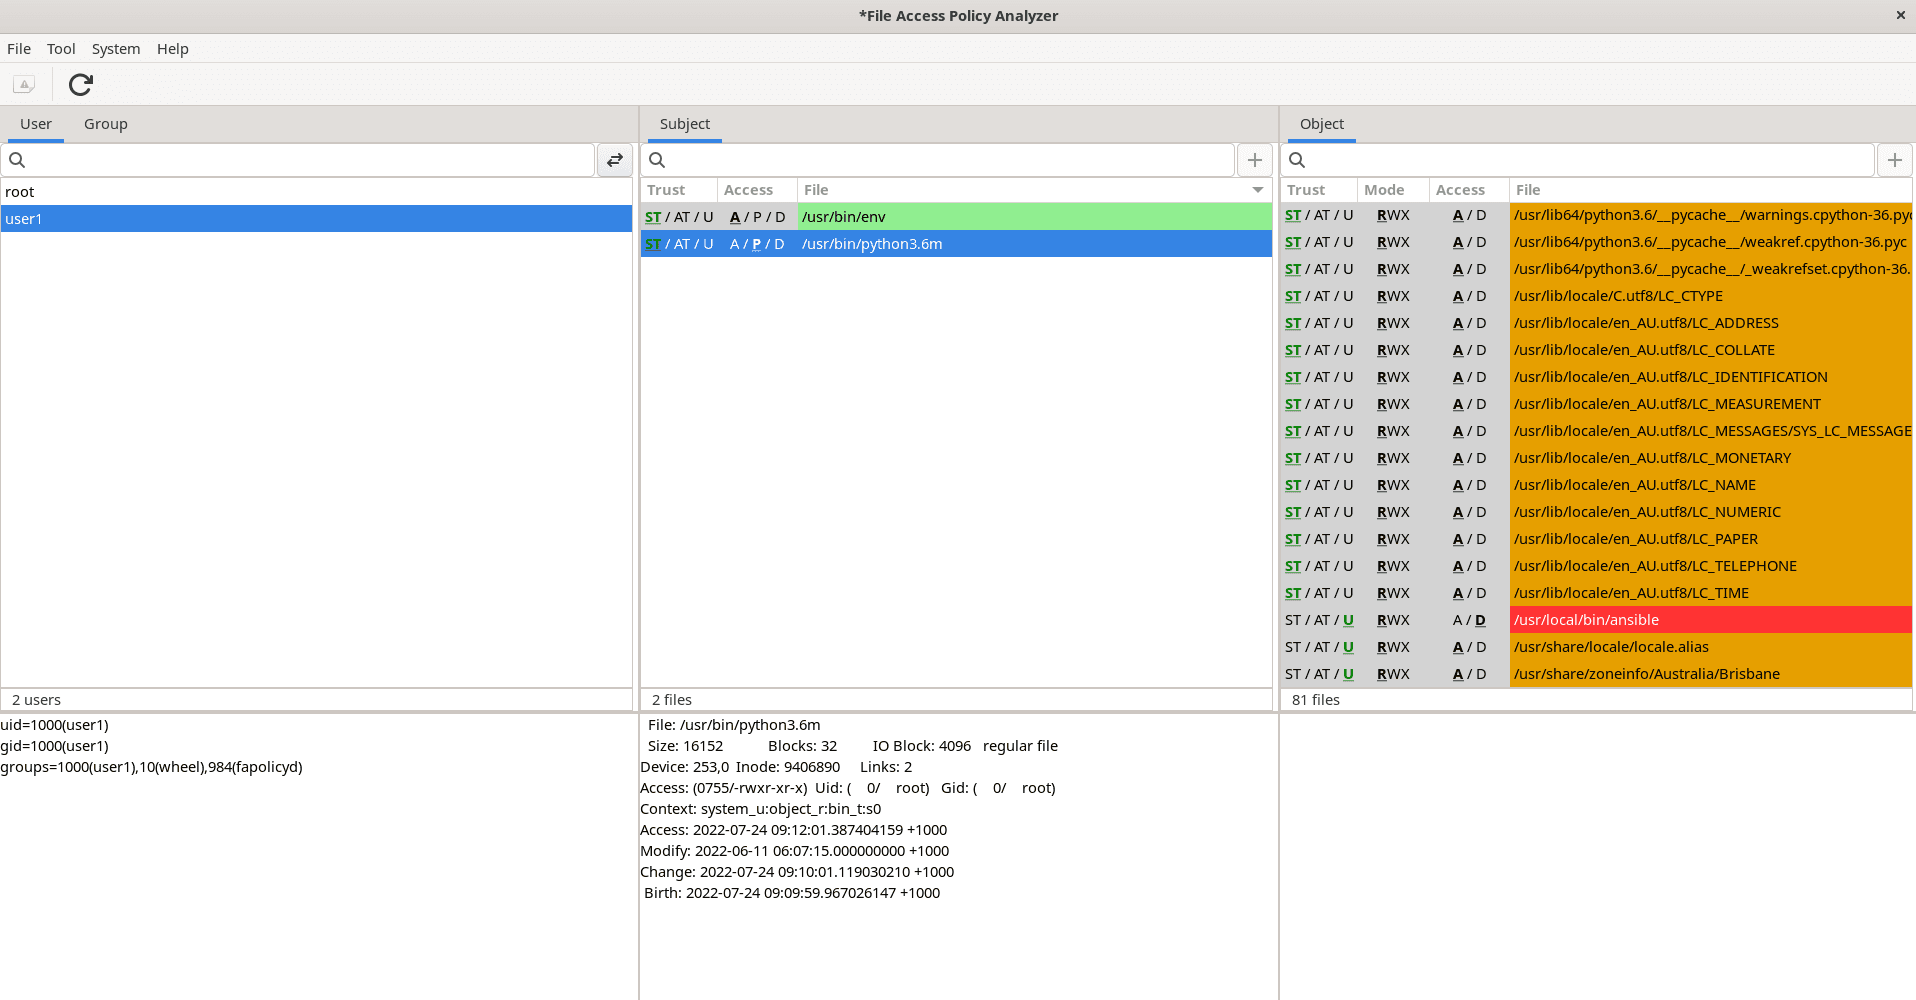Image resolution: width=1916 pixels, height=1000 pixels.
Task: Select the user1 row
Action: pyautogui.click(x=316, y=219)
